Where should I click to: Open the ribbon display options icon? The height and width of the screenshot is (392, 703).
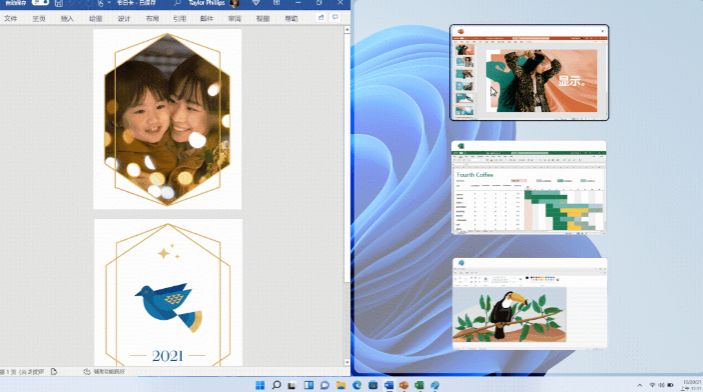click(x=277, y=3)
